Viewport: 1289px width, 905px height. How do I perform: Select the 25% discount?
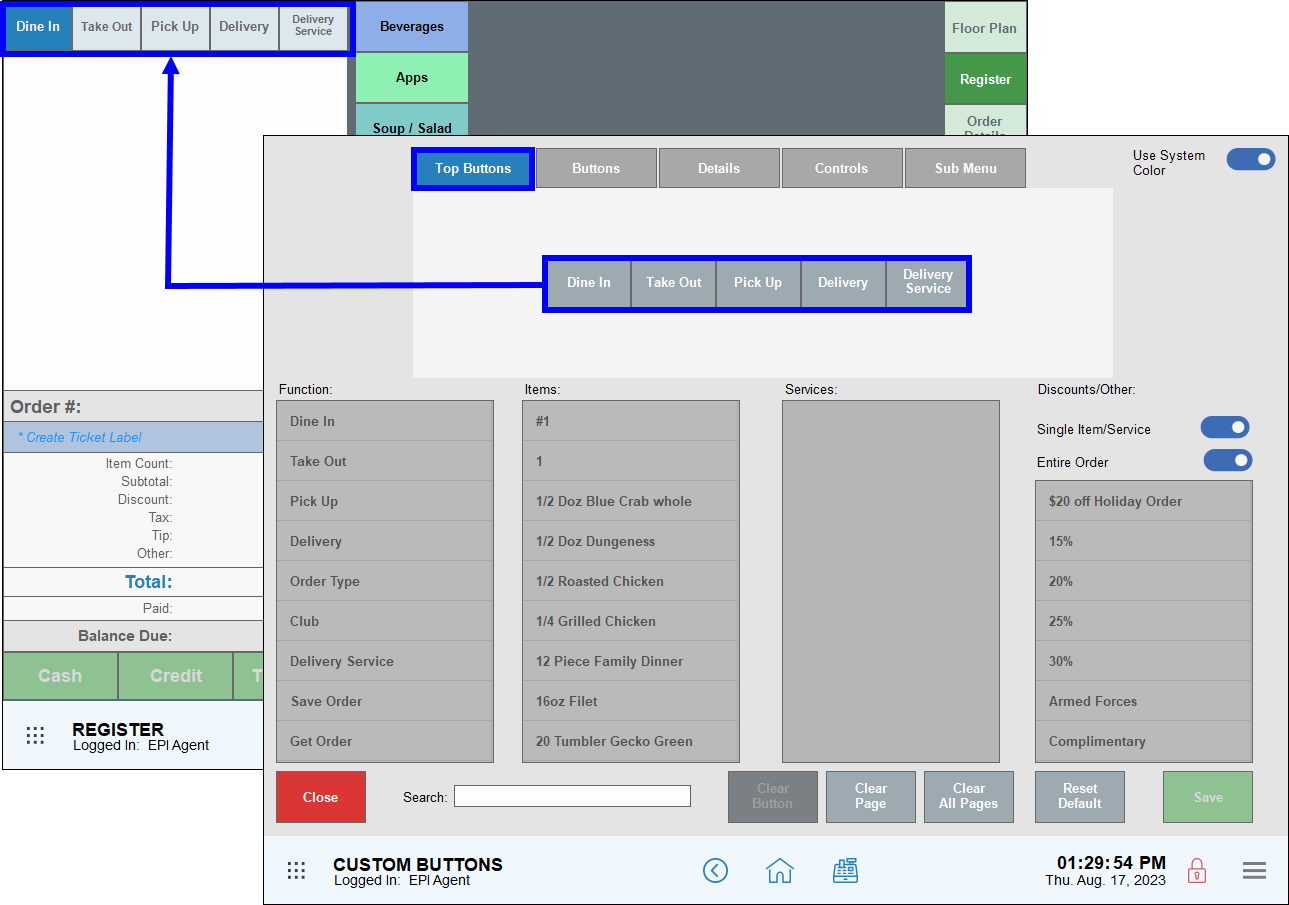click(1144, 621)
